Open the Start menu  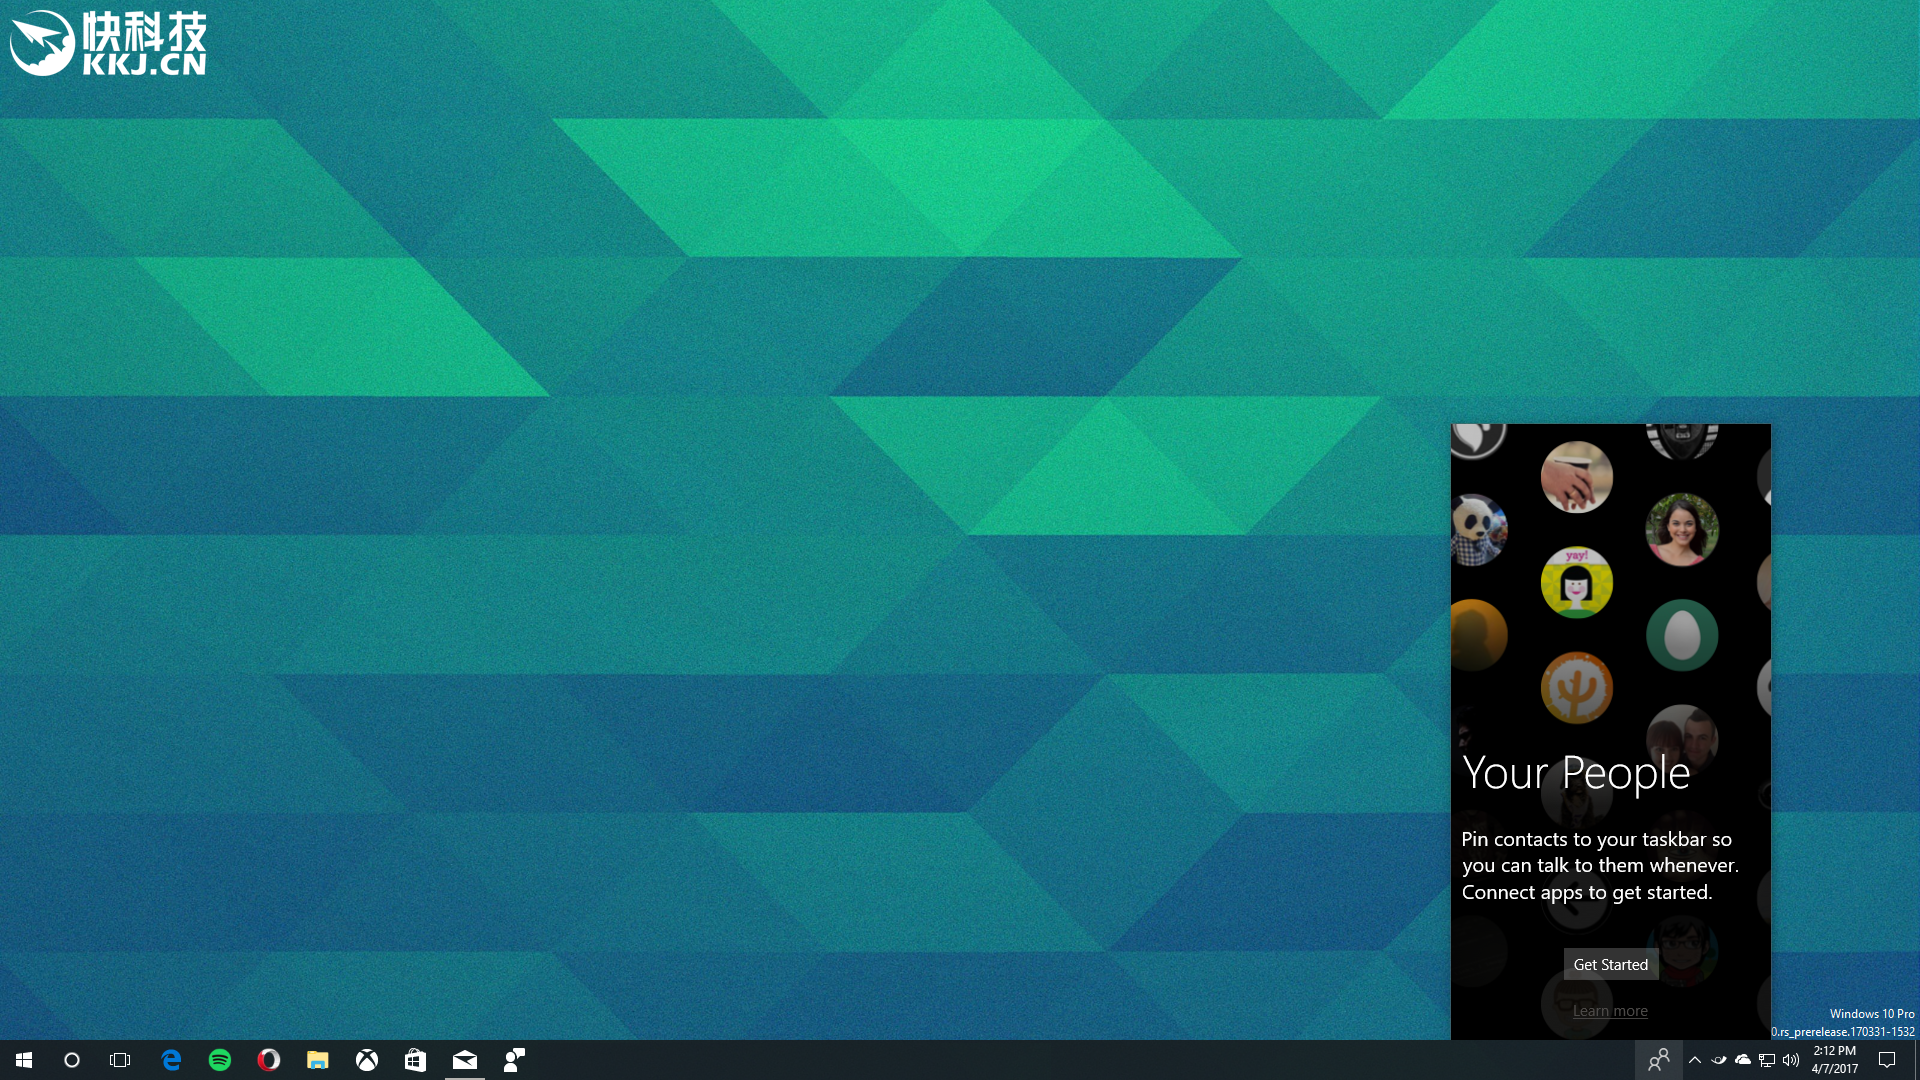click(24, 1060)
